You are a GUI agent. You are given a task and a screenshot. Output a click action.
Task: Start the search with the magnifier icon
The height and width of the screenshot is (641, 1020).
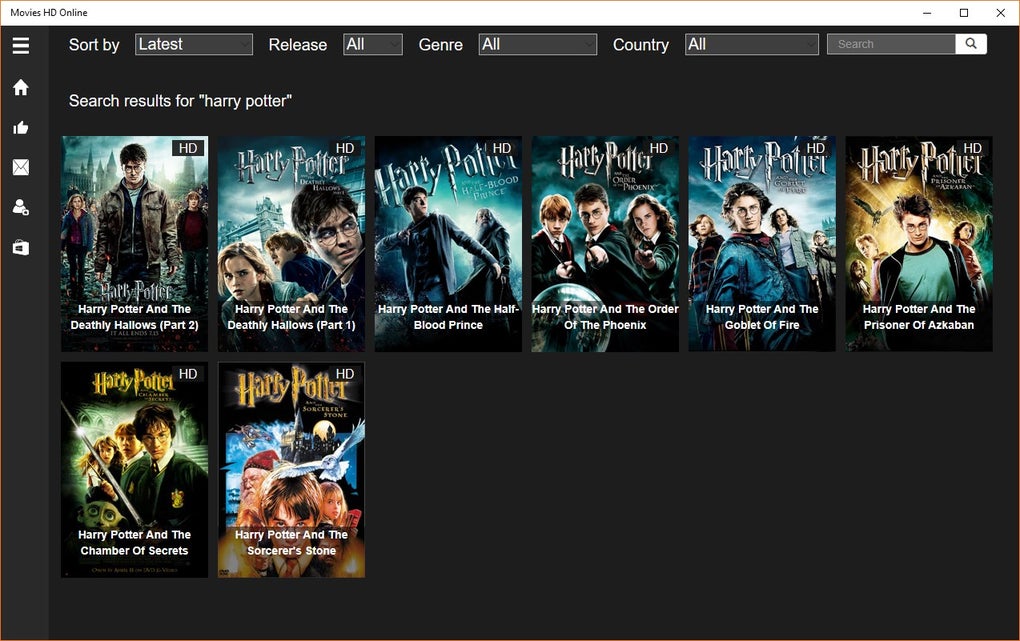point(971,43)
